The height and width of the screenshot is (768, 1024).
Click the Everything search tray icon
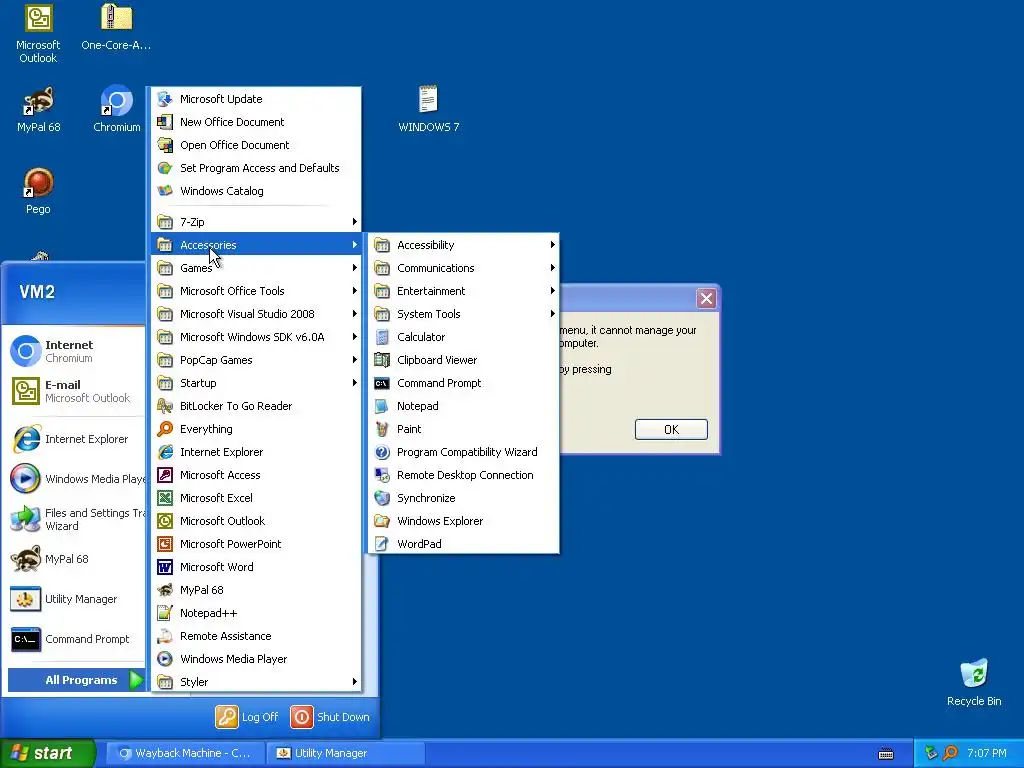(950, 753)
